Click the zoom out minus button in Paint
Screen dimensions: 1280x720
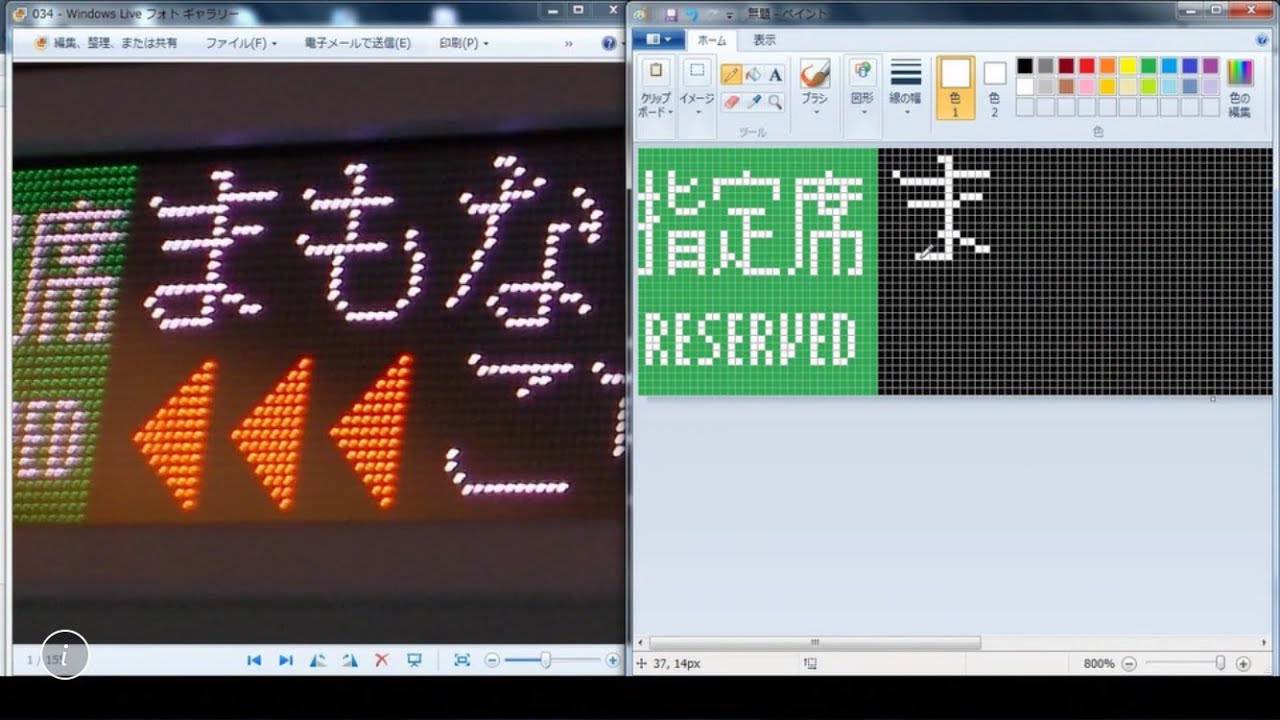tap(1129, 663)
